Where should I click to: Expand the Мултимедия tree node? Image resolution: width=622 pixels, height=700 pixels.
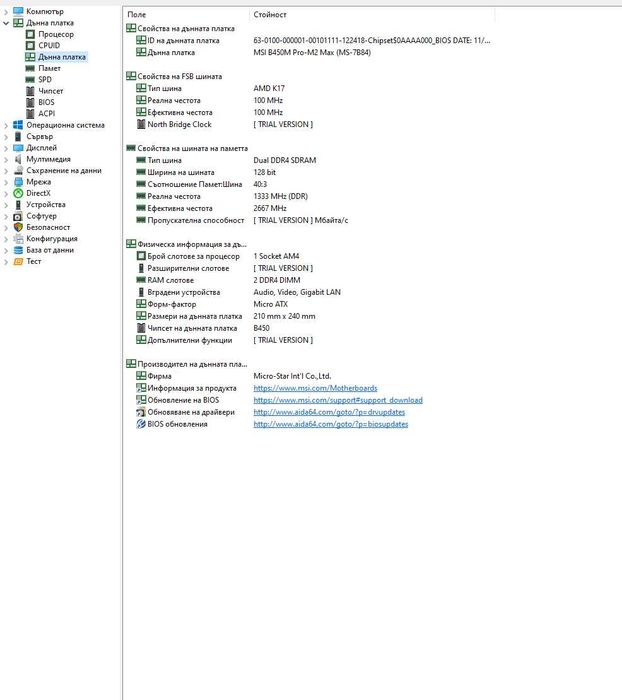click(x=6, y=159)
